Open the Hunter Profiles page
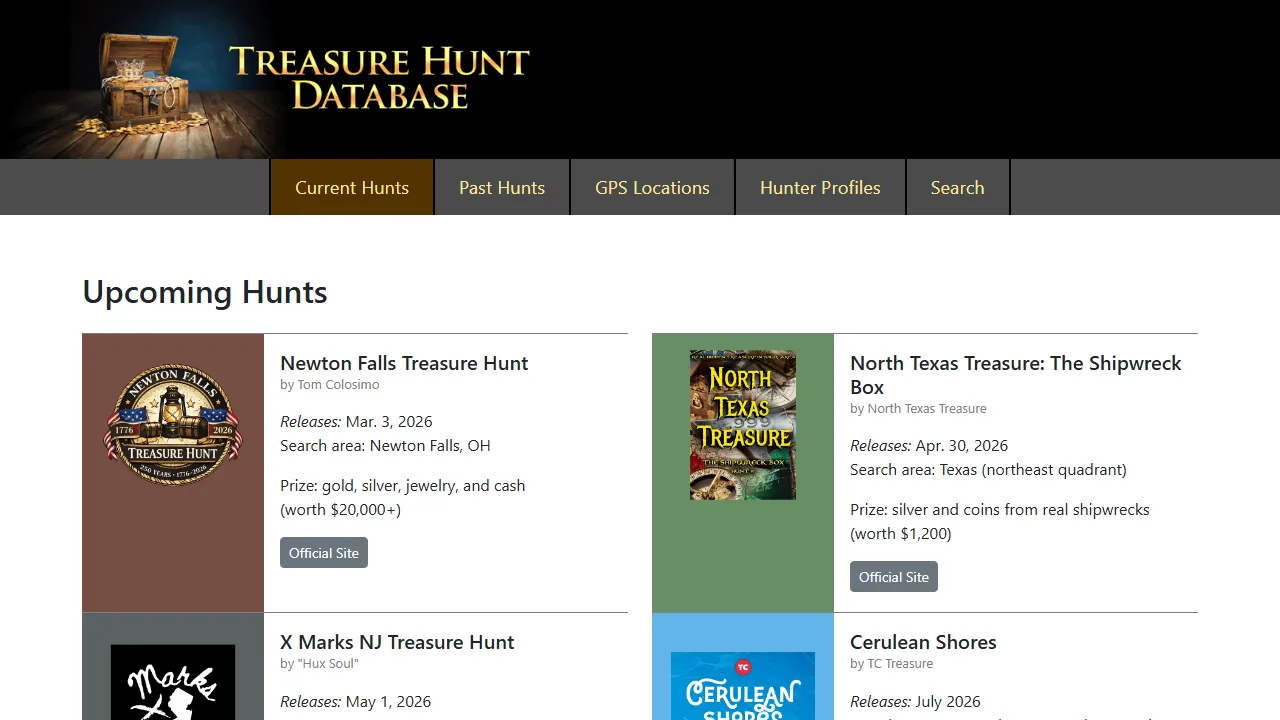 820,187
